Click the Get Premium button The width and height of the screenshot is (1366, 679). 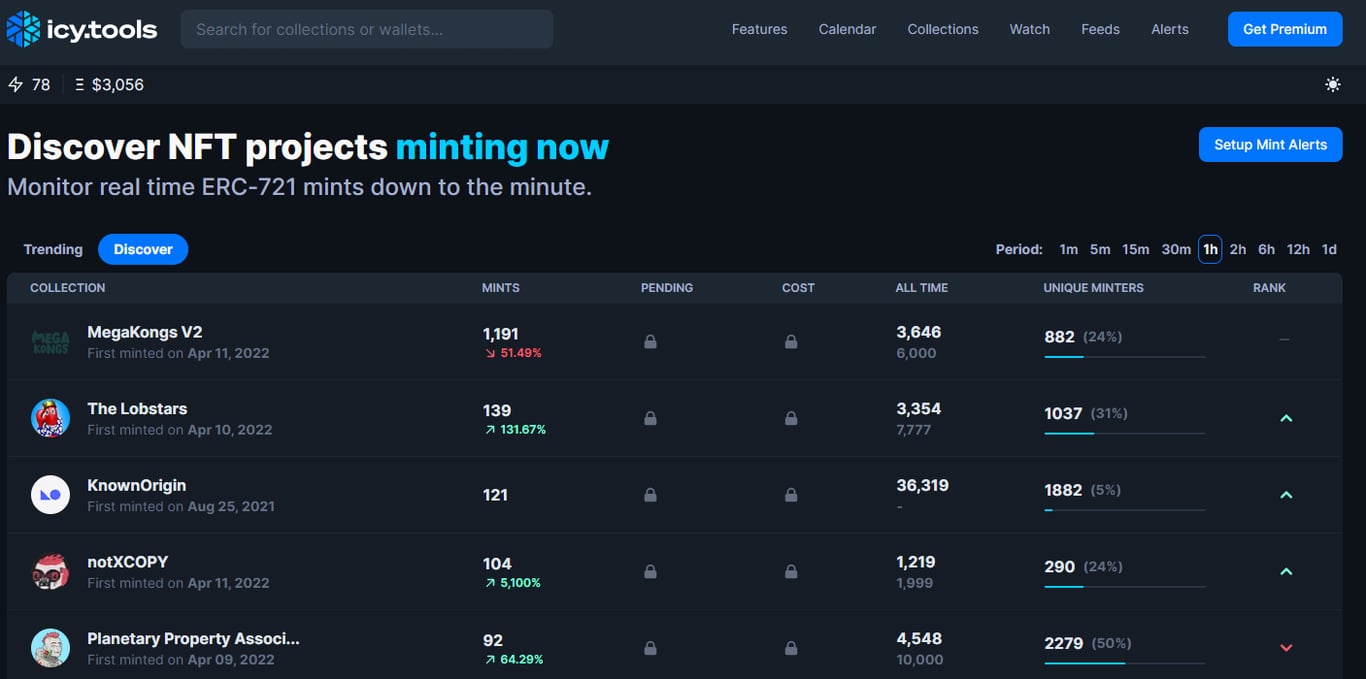pos(1284,29)
